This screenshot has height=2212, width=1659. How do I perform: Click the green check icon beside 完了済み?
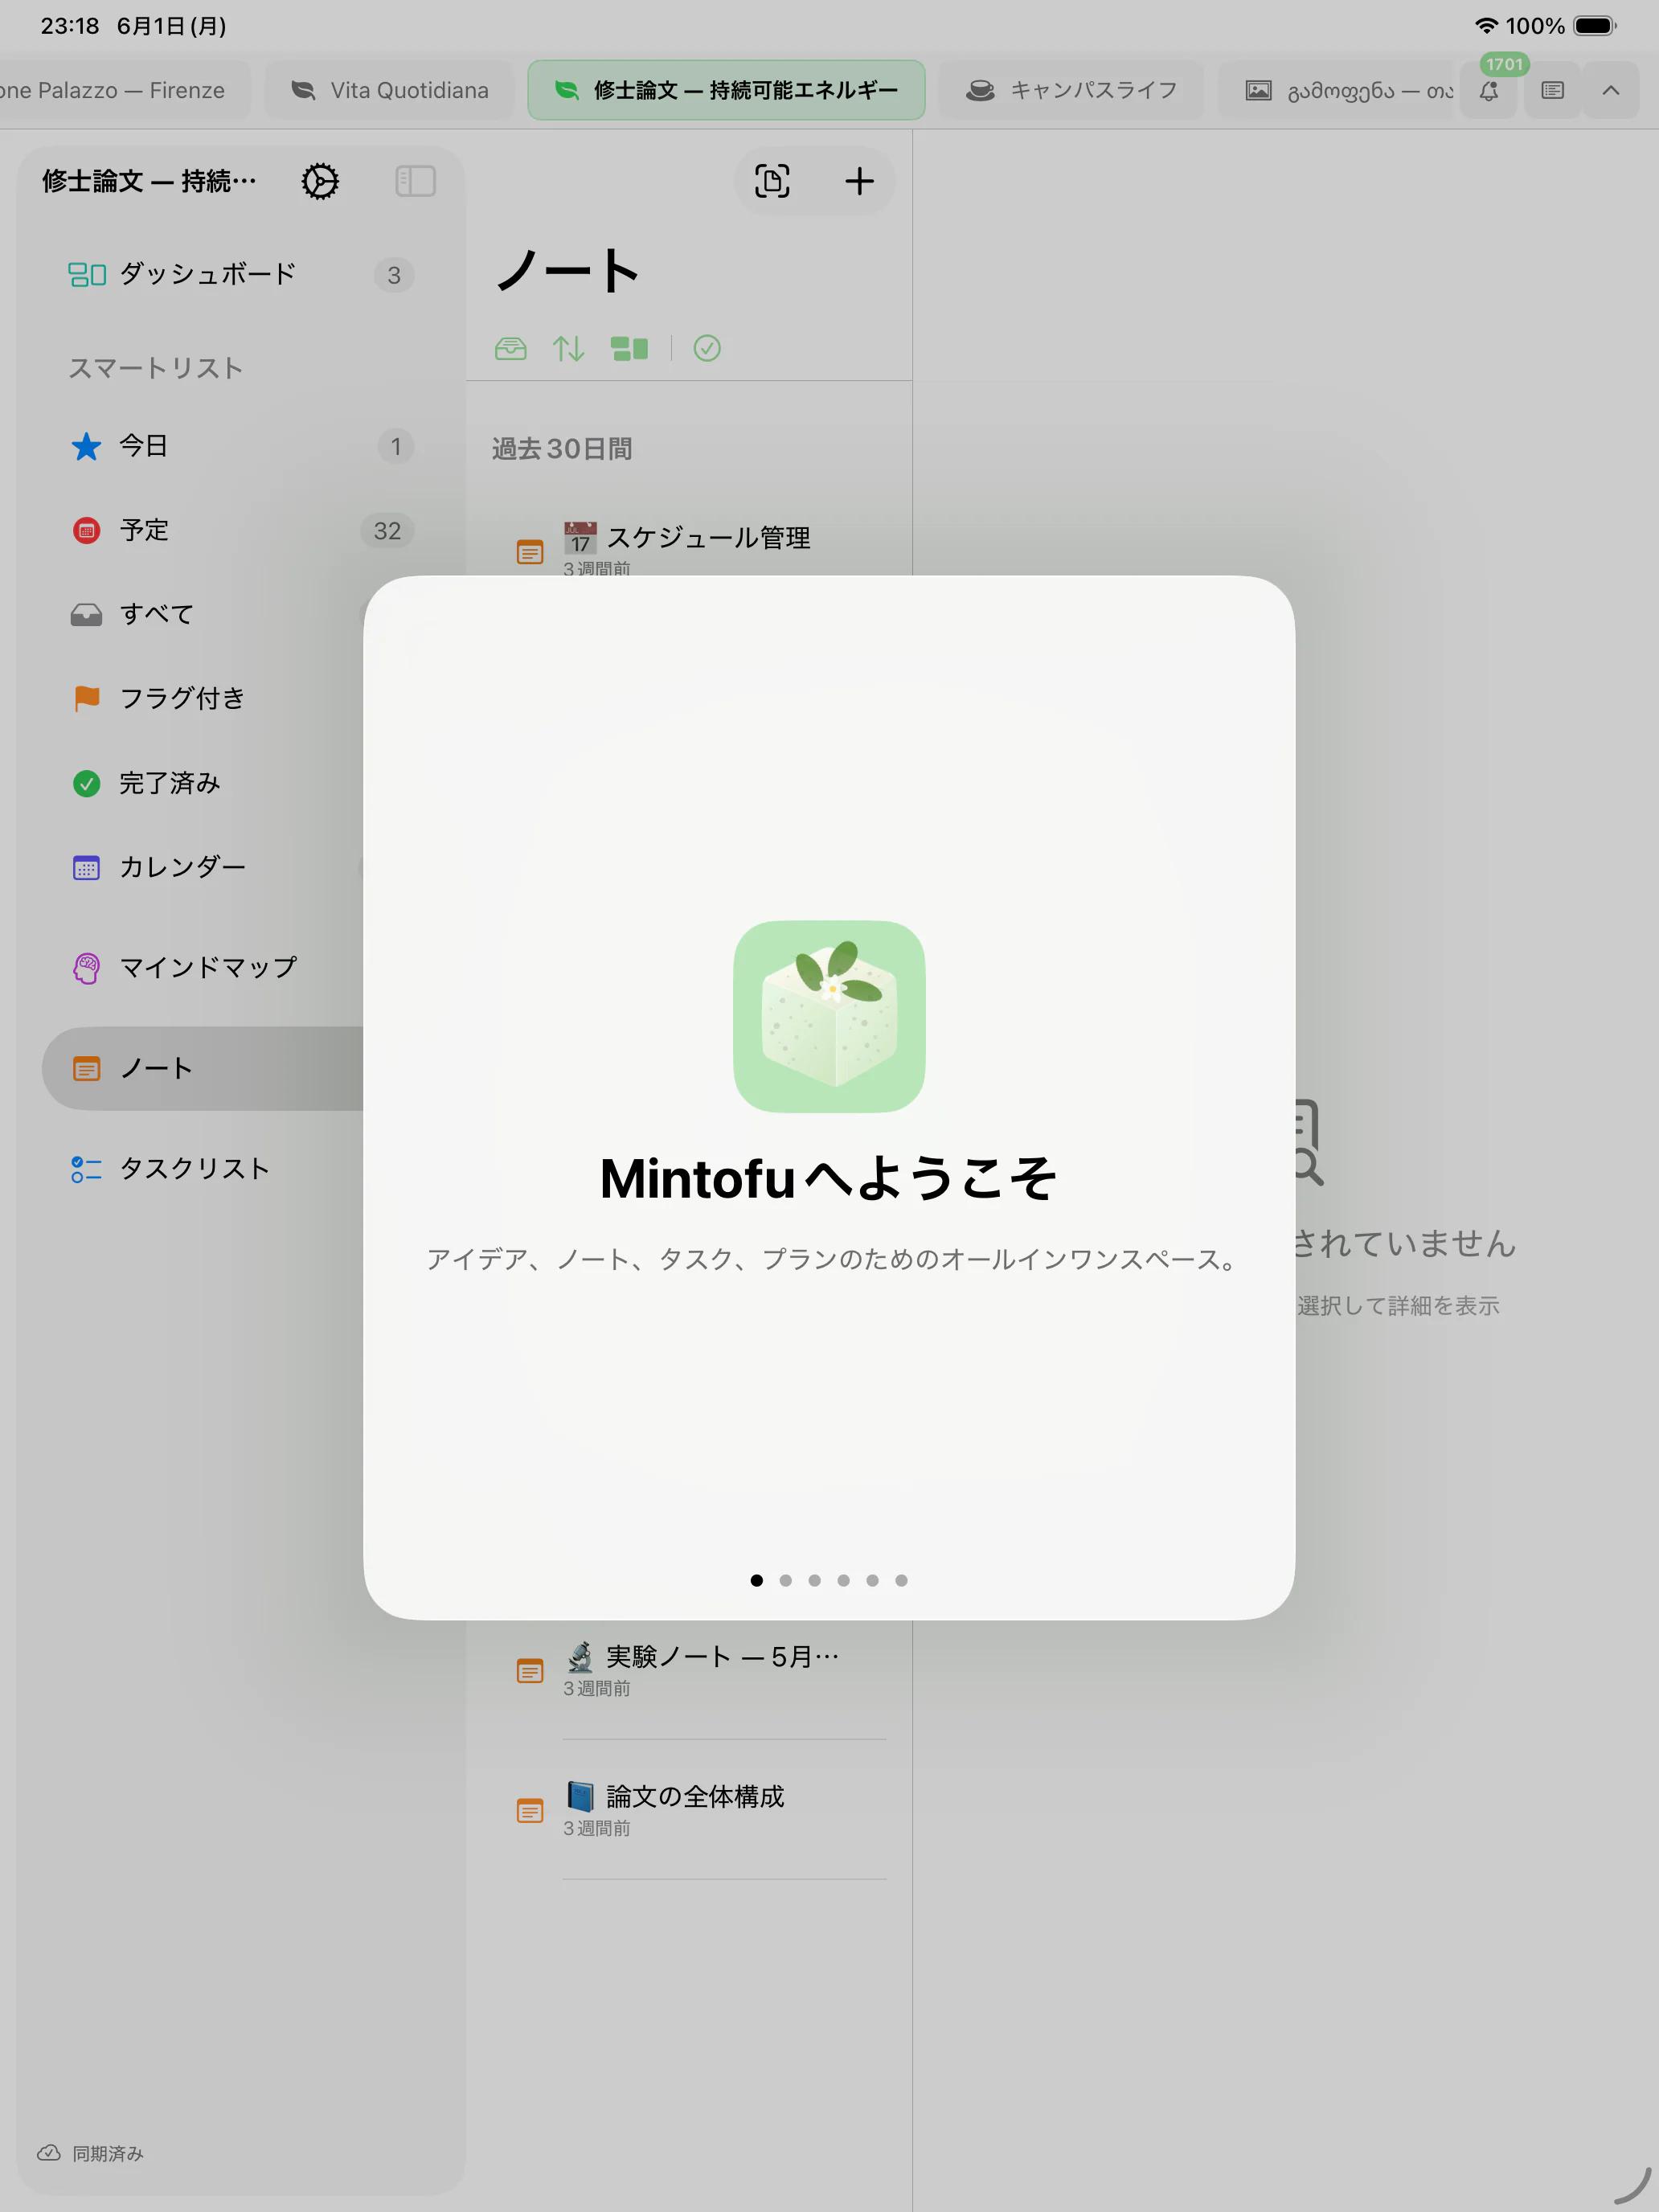(x=87, y=783)
